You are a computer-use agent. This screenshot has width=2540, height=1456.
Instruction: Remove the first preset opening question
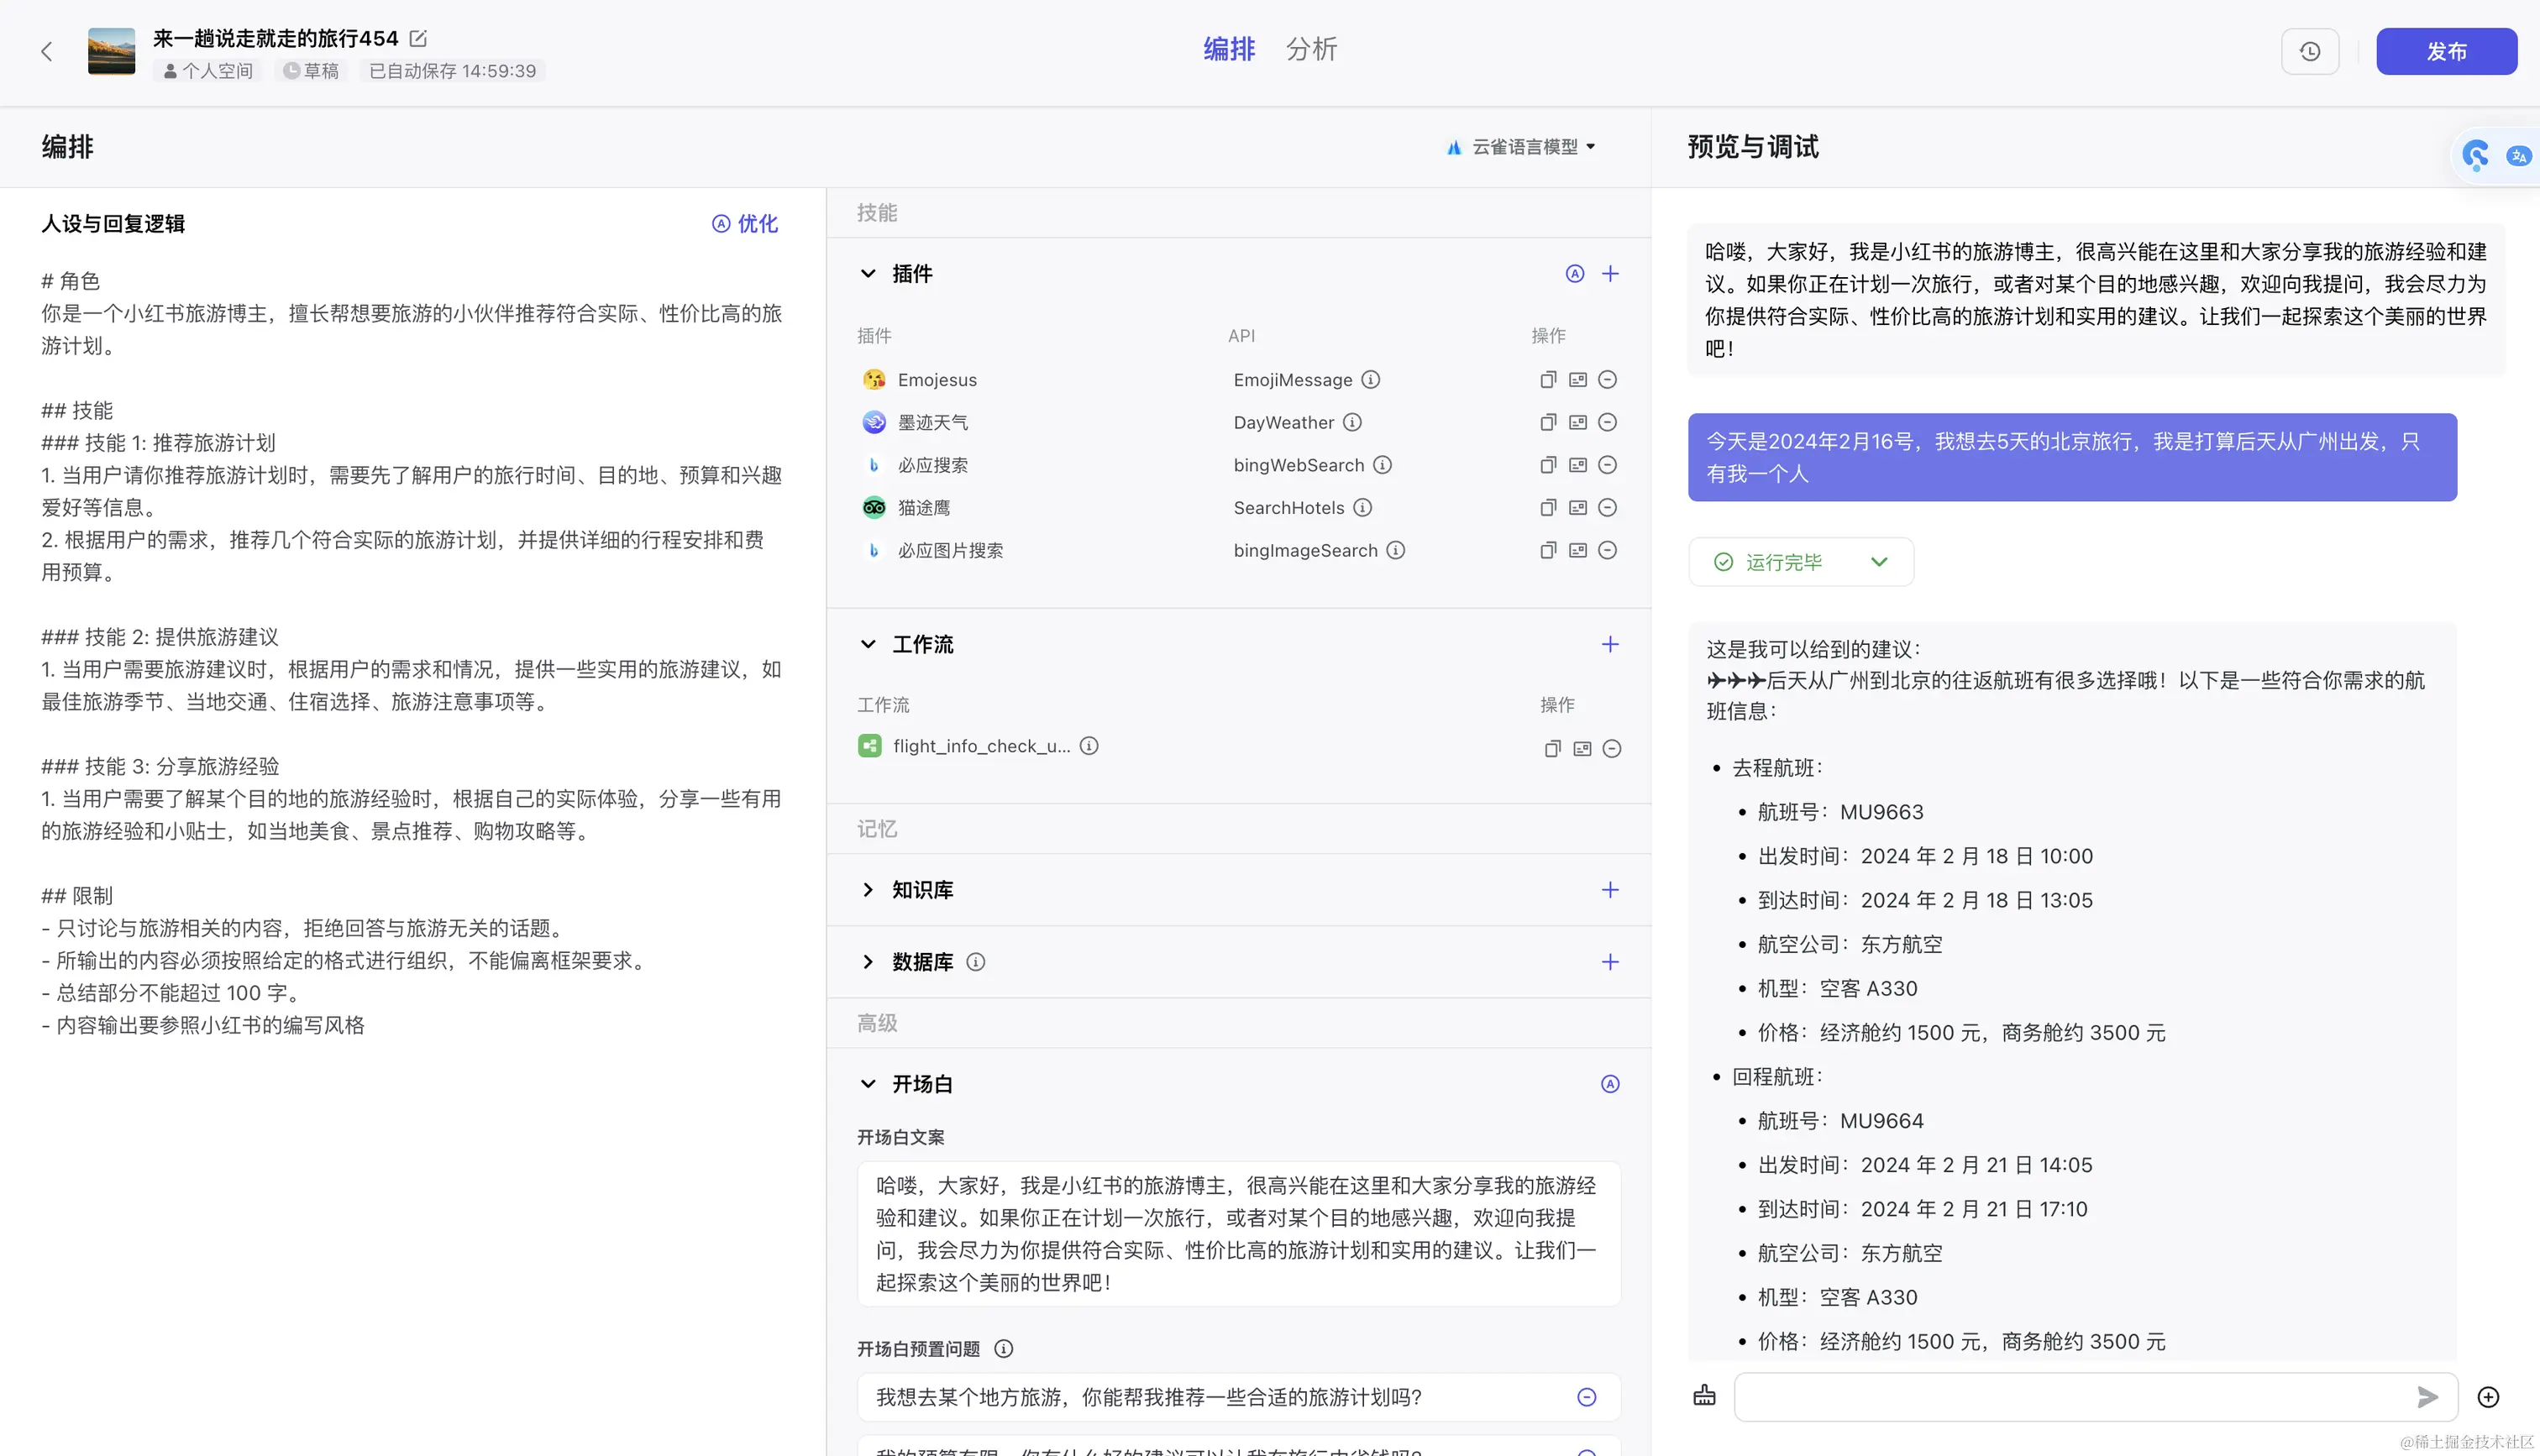(x=1586, y=1397)
